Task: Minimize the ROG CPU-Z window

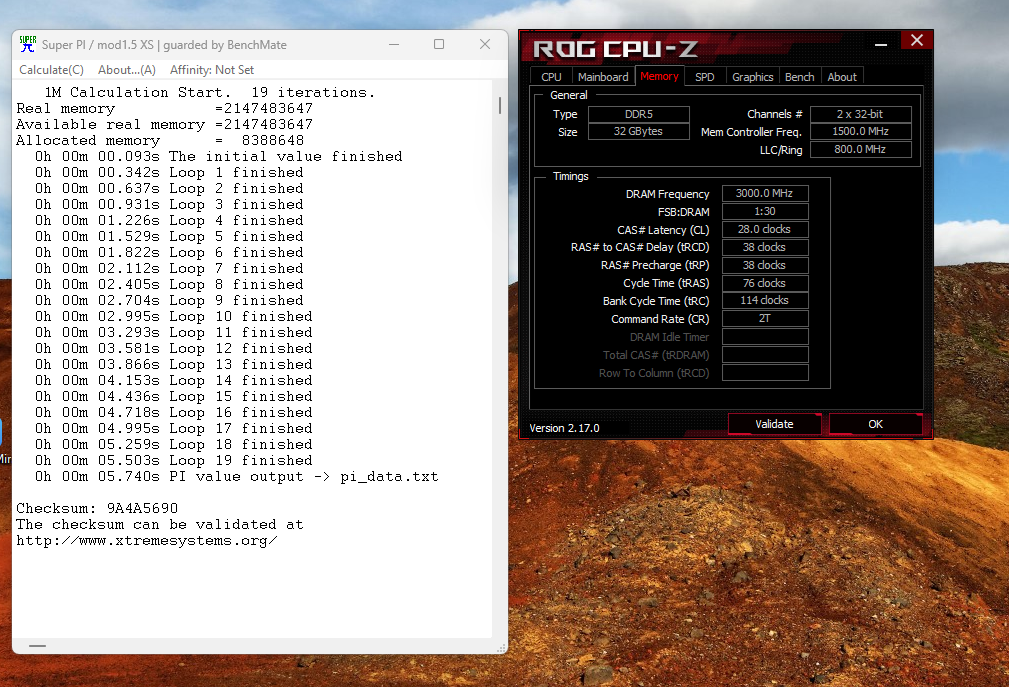Action: [x=881, y=43]
